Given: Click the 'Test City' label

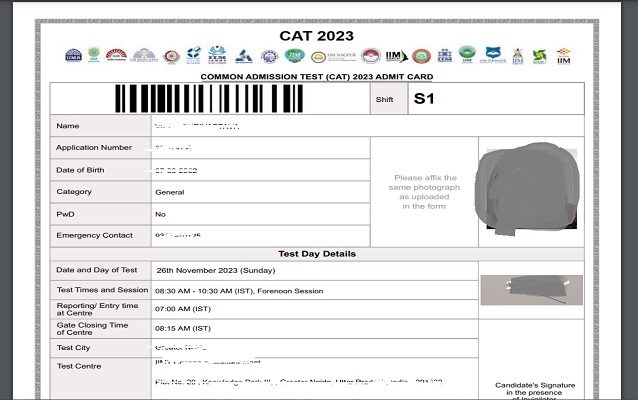Looking at the screenshot, I should click(x=73, y=348).
